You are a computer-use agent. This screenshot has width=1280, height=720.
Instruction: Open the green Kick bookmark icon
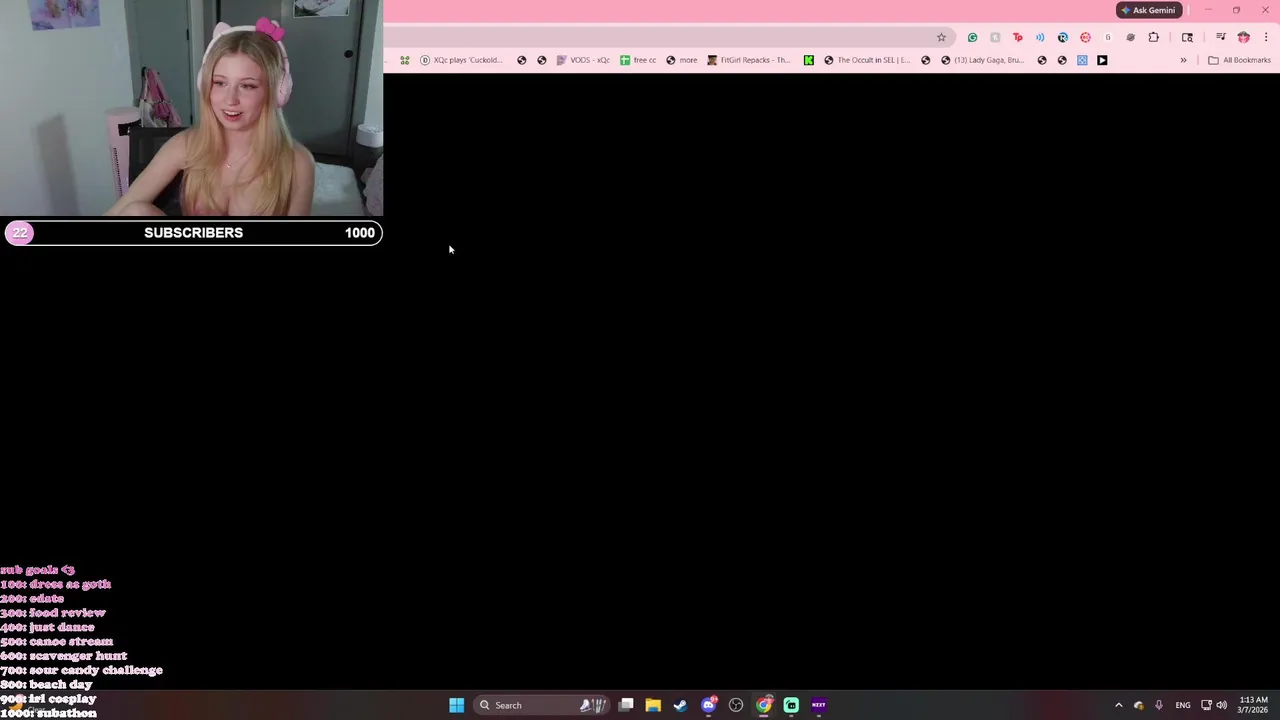tap(808, 60)
